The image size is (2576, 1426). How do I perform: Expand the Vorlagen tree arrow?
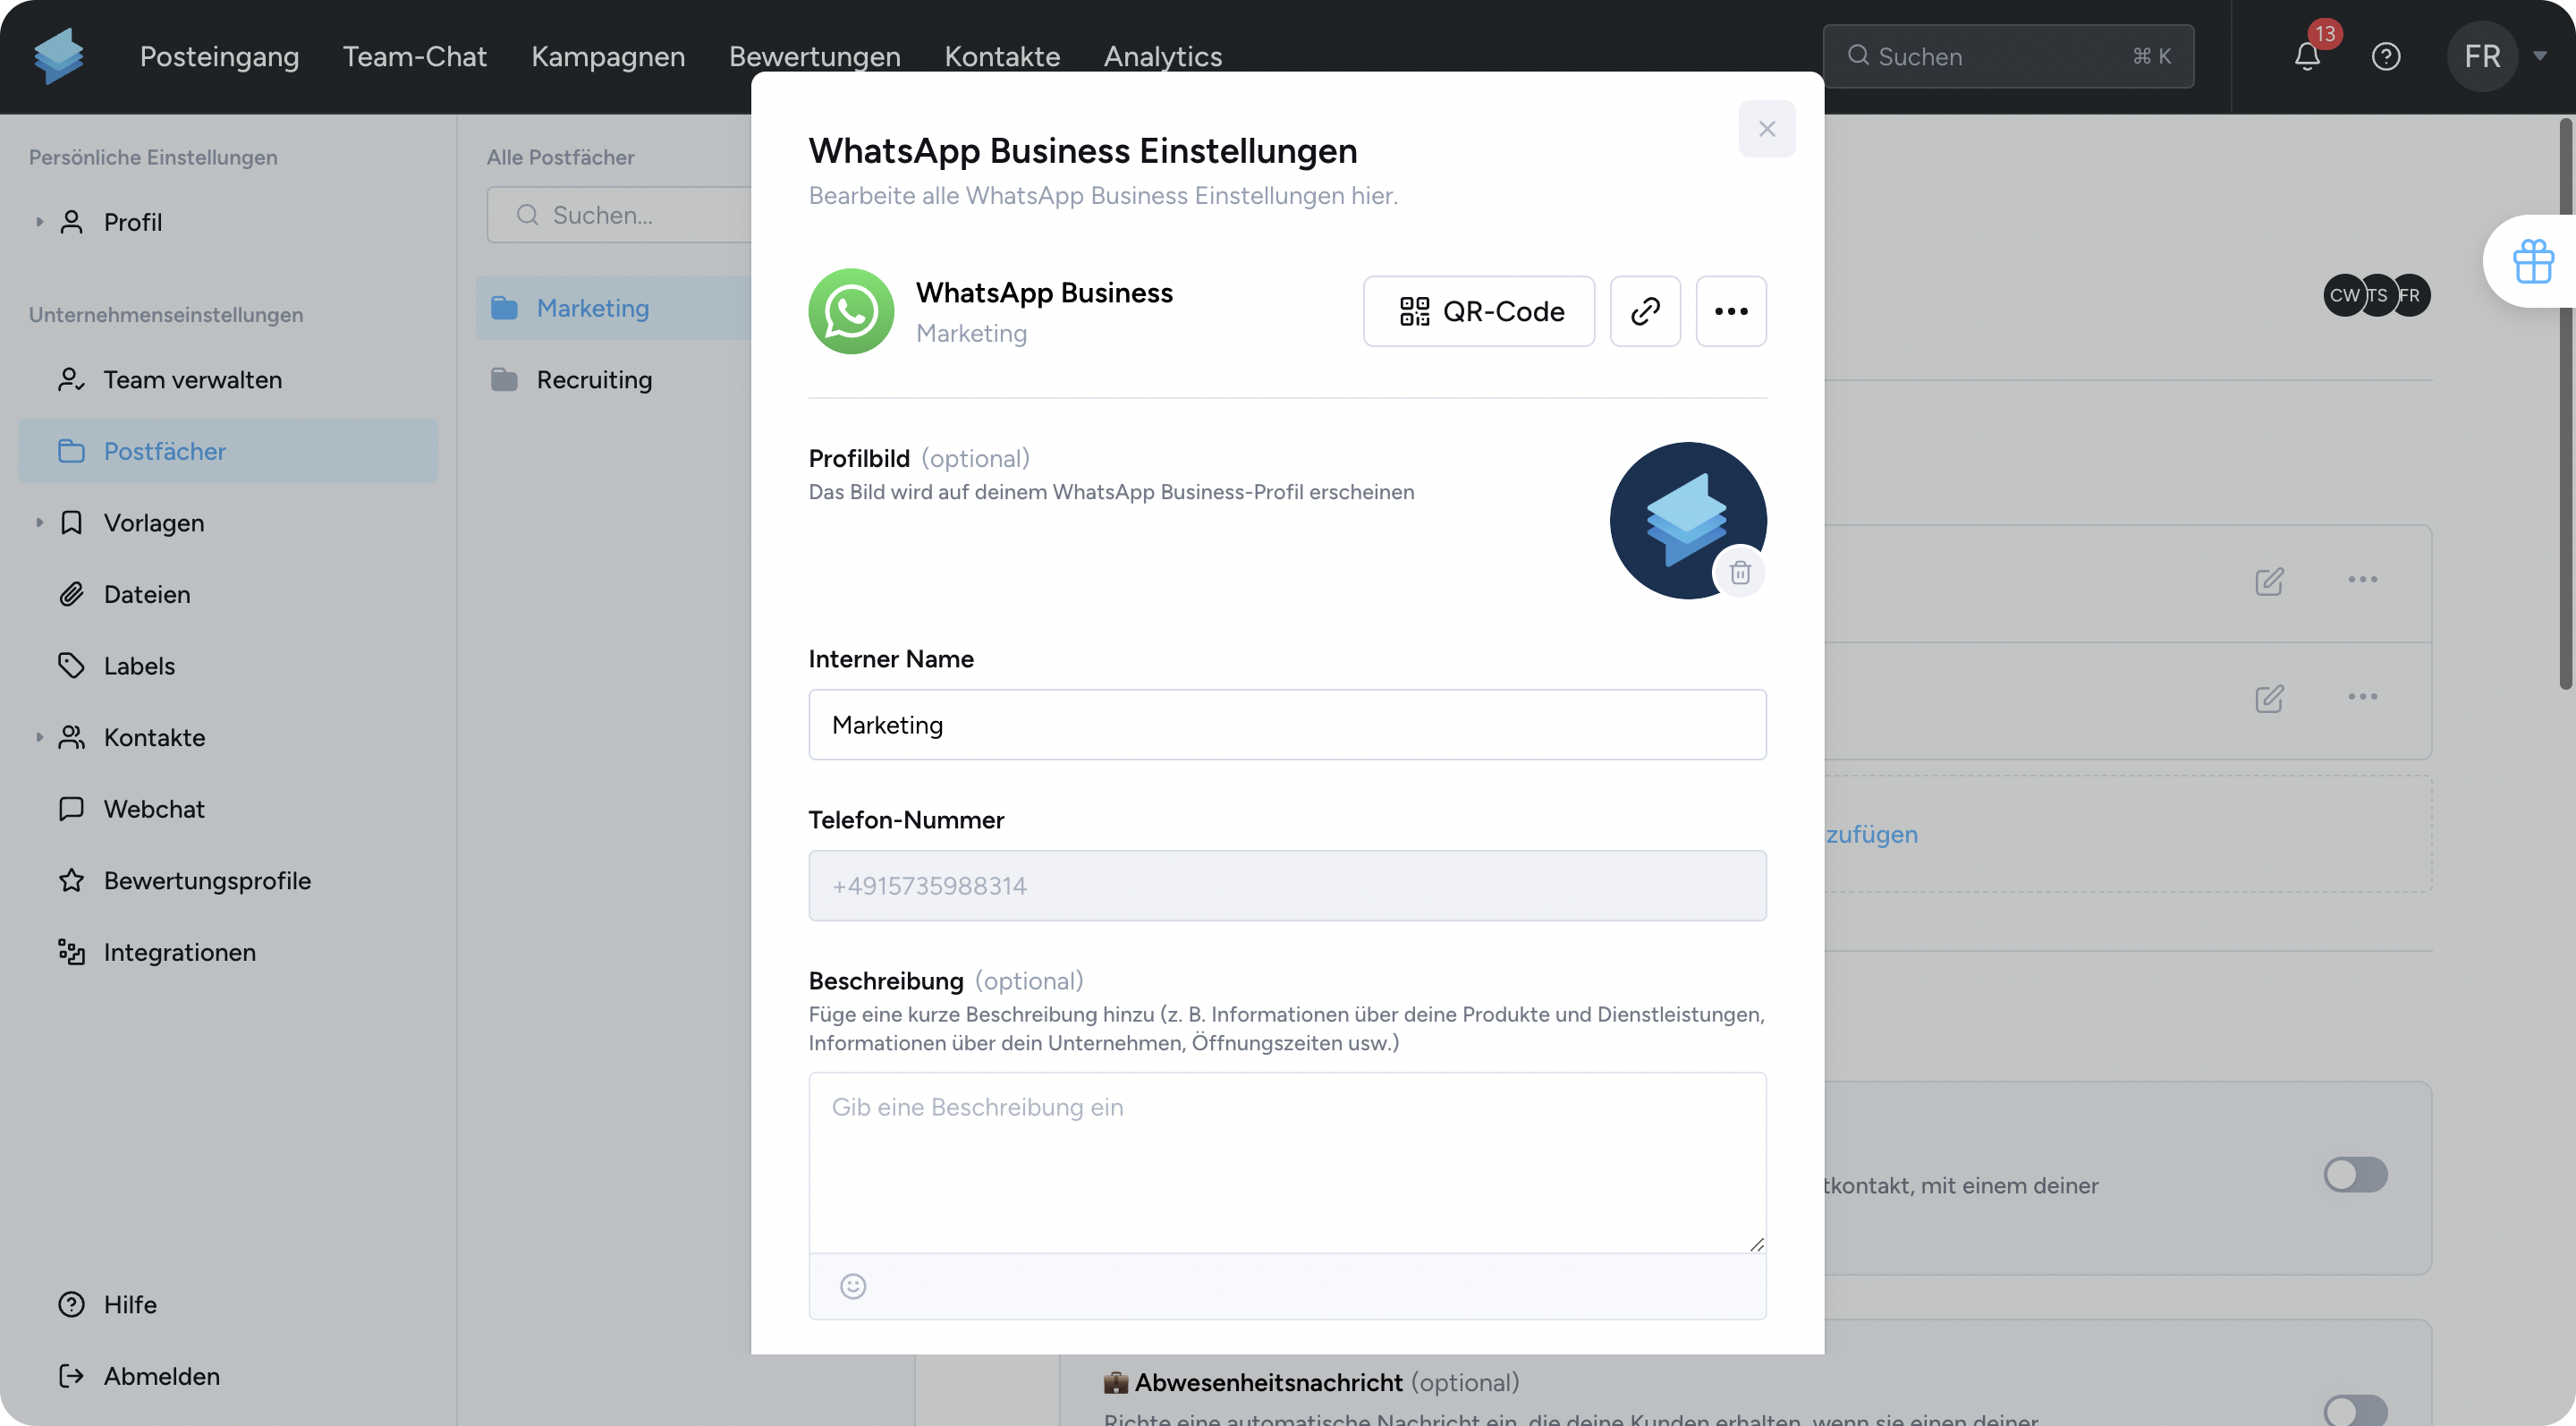(x=39, y=523)
